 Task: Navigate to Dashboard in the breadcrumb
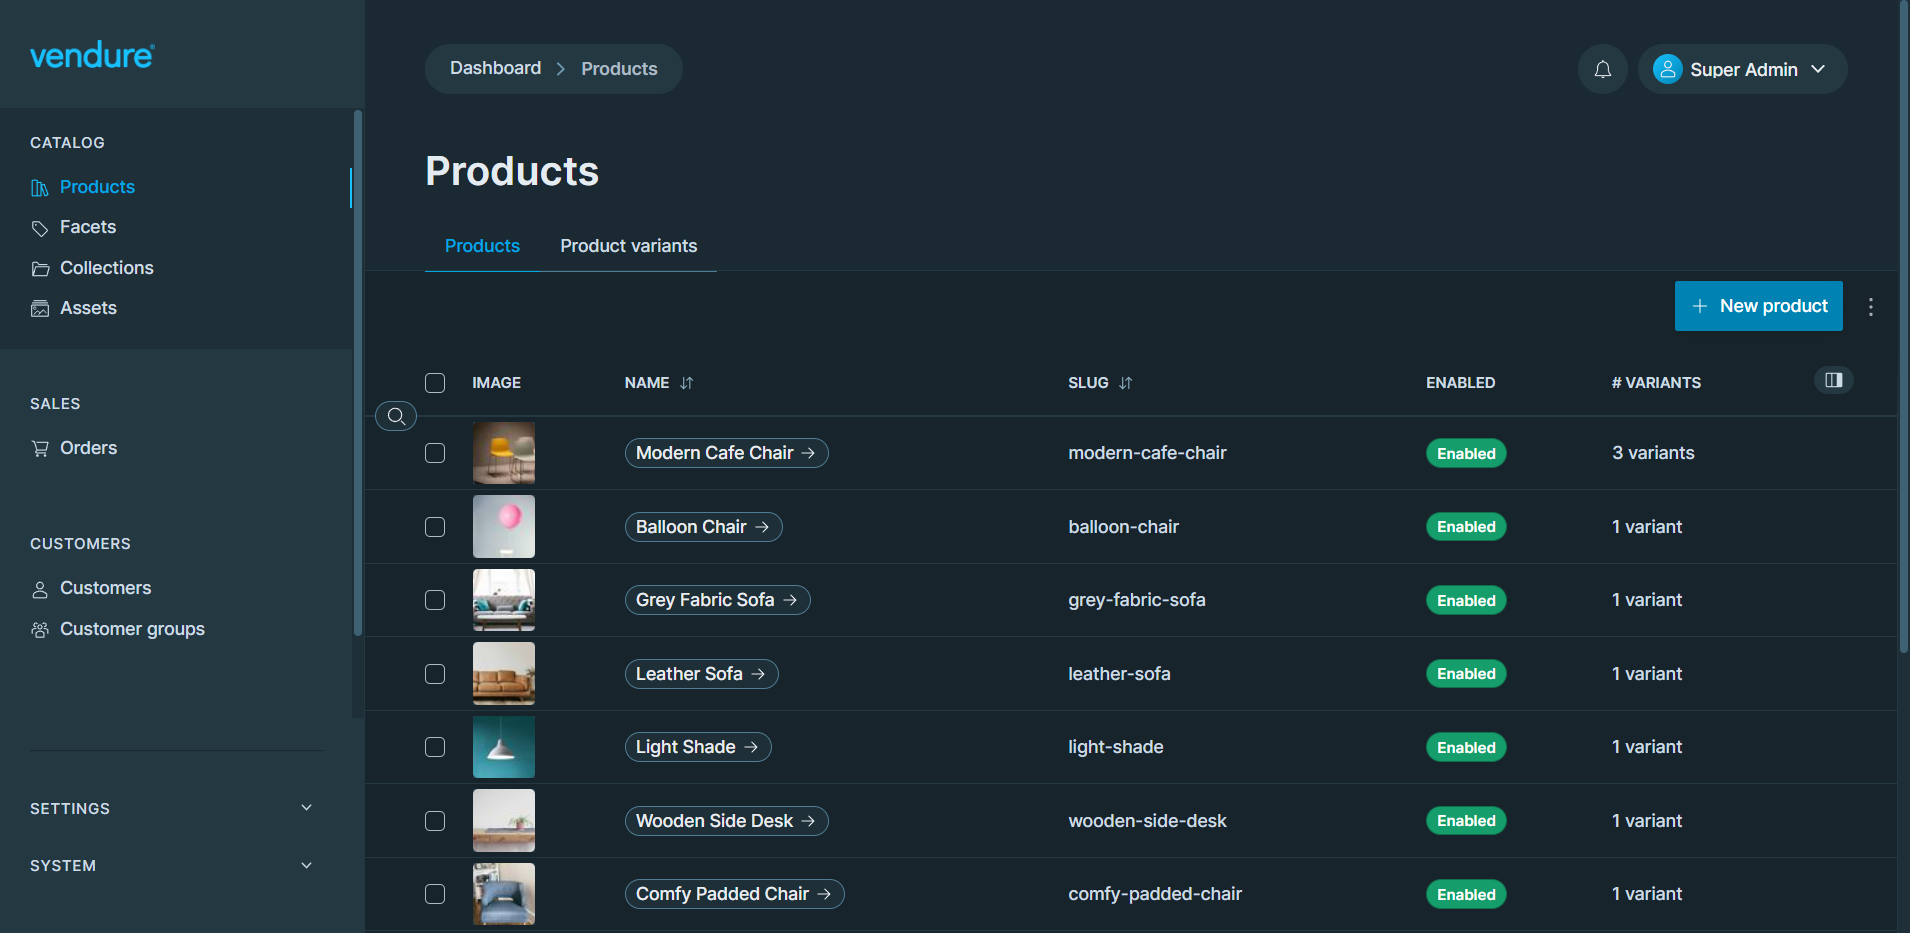(495, 68)
